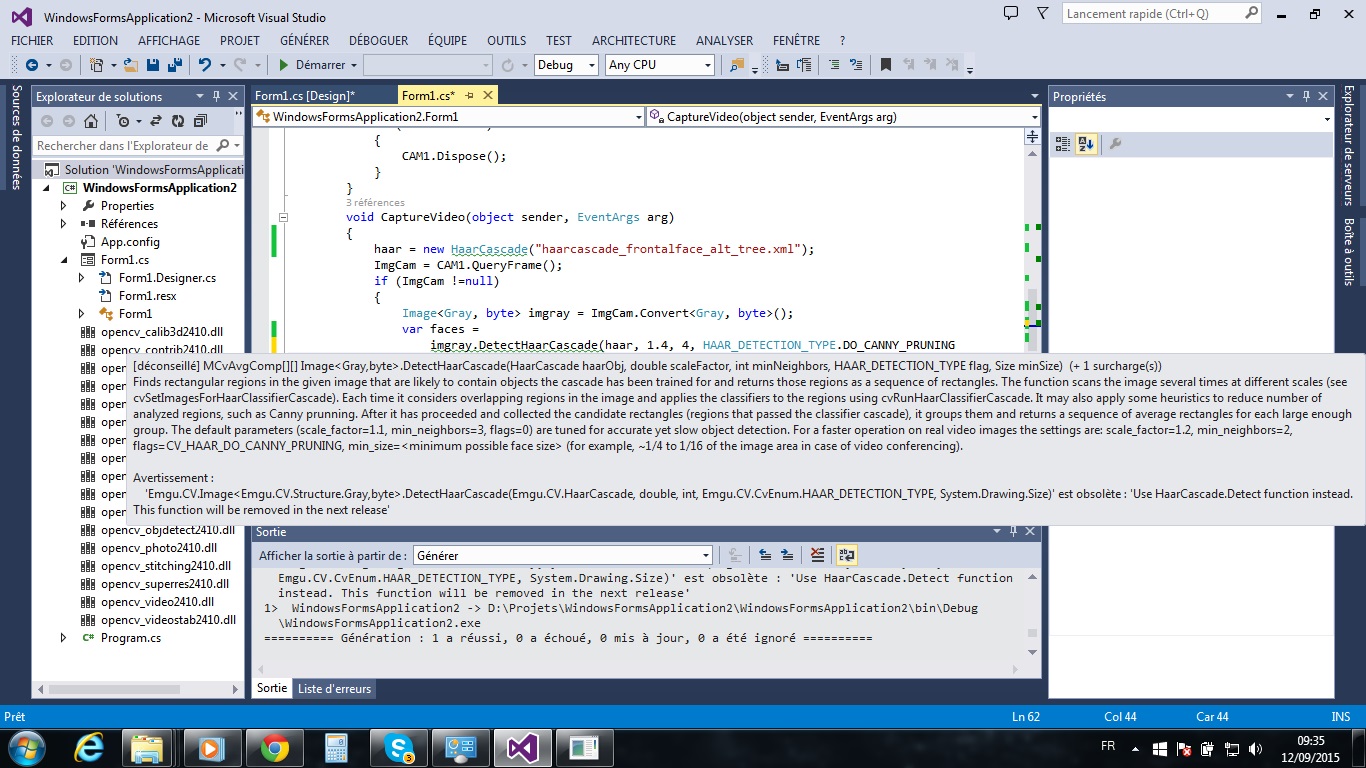Click the New Project toolbar icon
This screenshot has height=768, width=1366.
click(x=97, y=65)
